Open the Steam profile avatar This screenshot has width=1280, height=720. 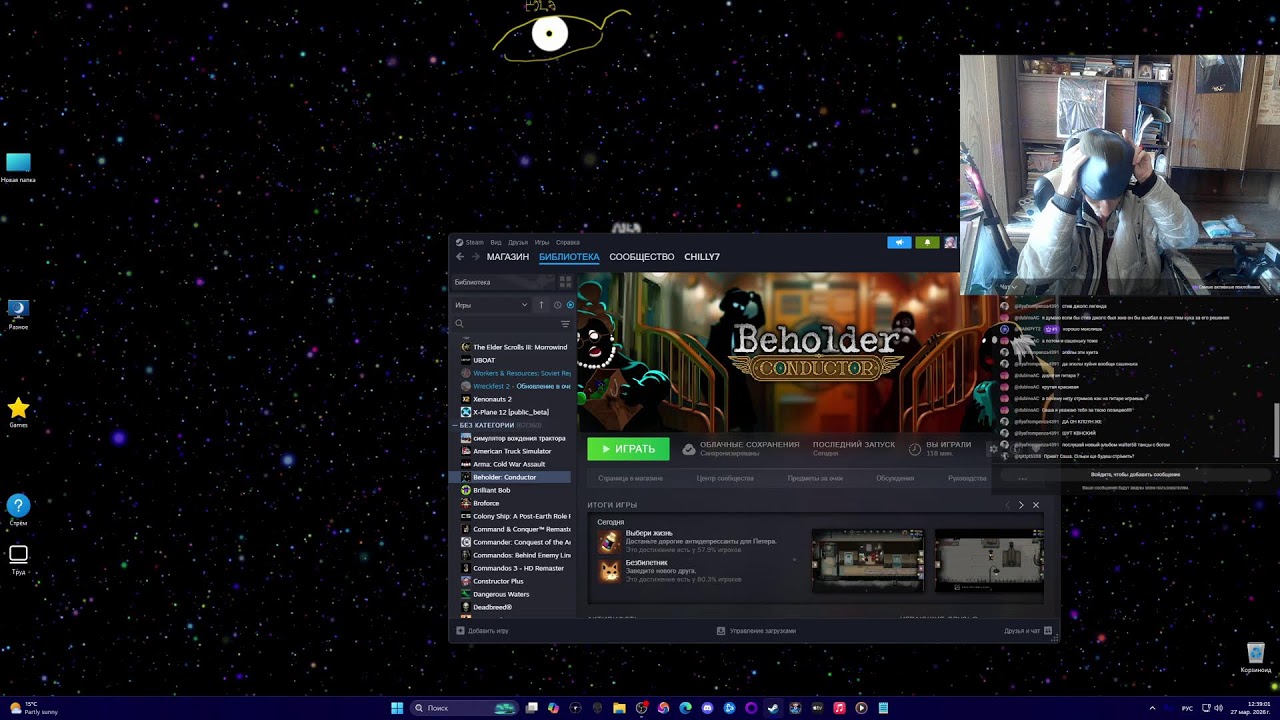950,242
